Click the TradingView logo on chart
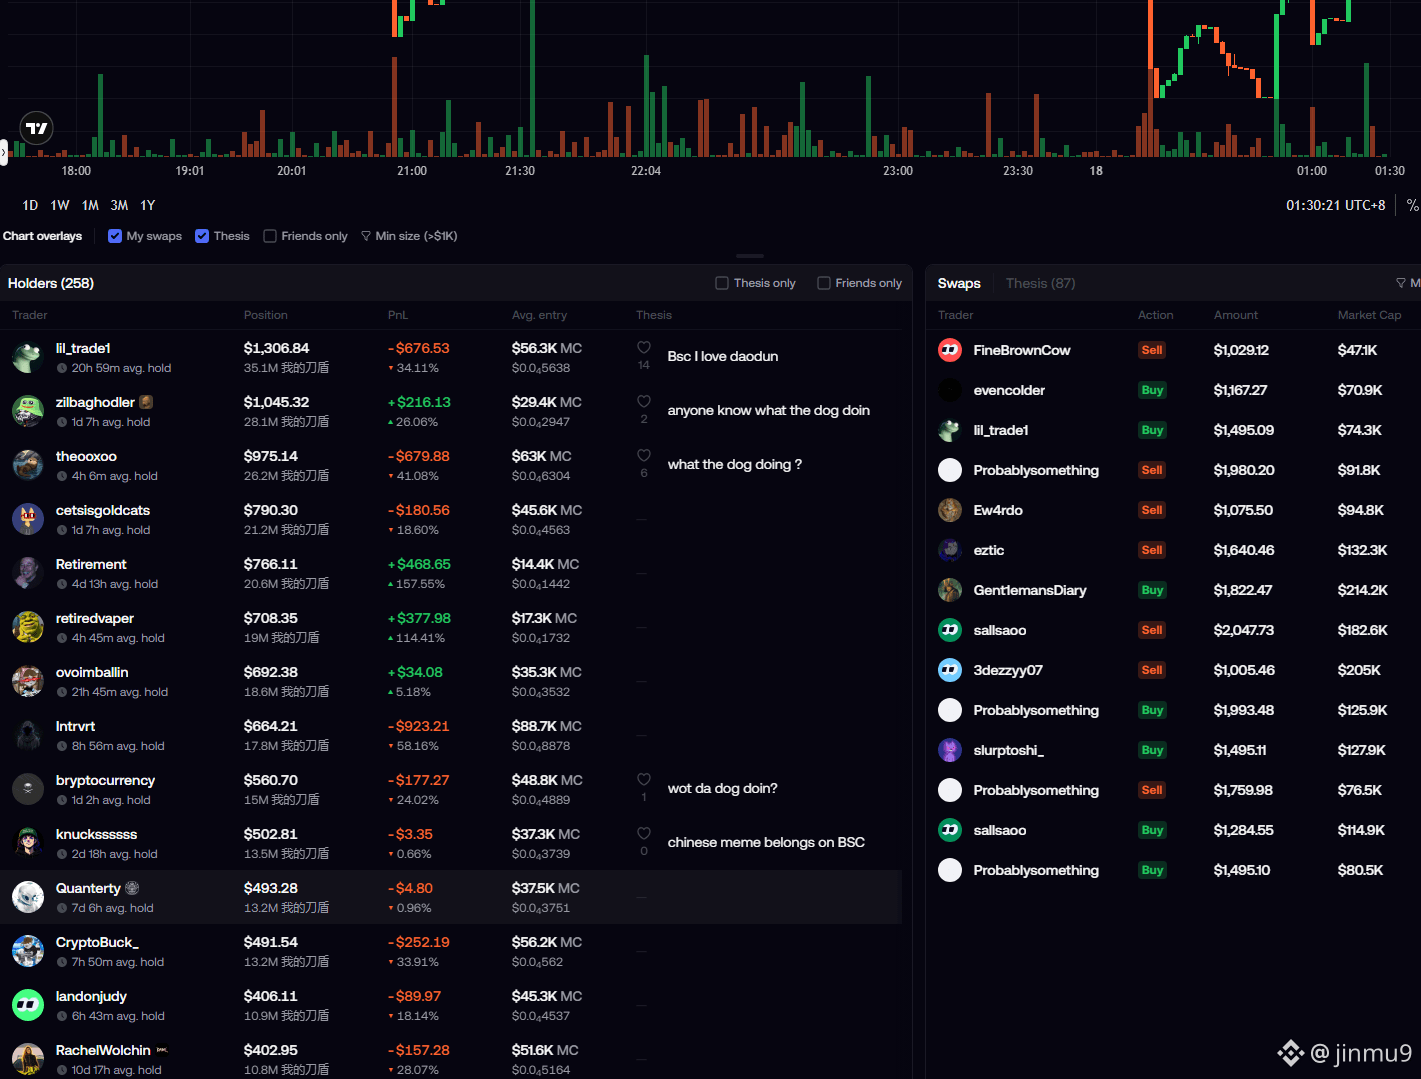1421x1079 pixels. (36, 128)
